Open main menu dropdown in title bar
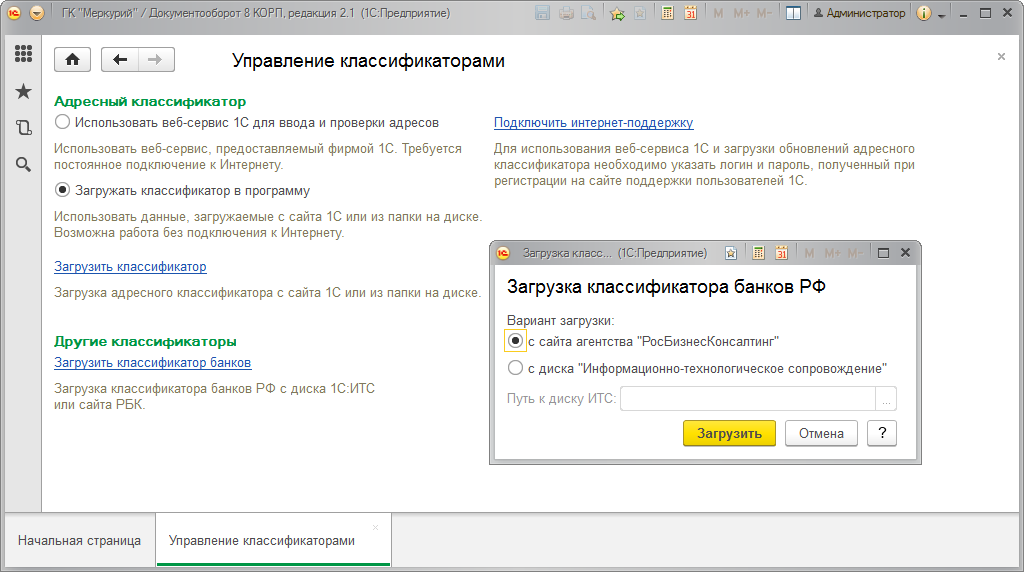Viewport: 1024px width, 572px height. click(x=37, y=13)
